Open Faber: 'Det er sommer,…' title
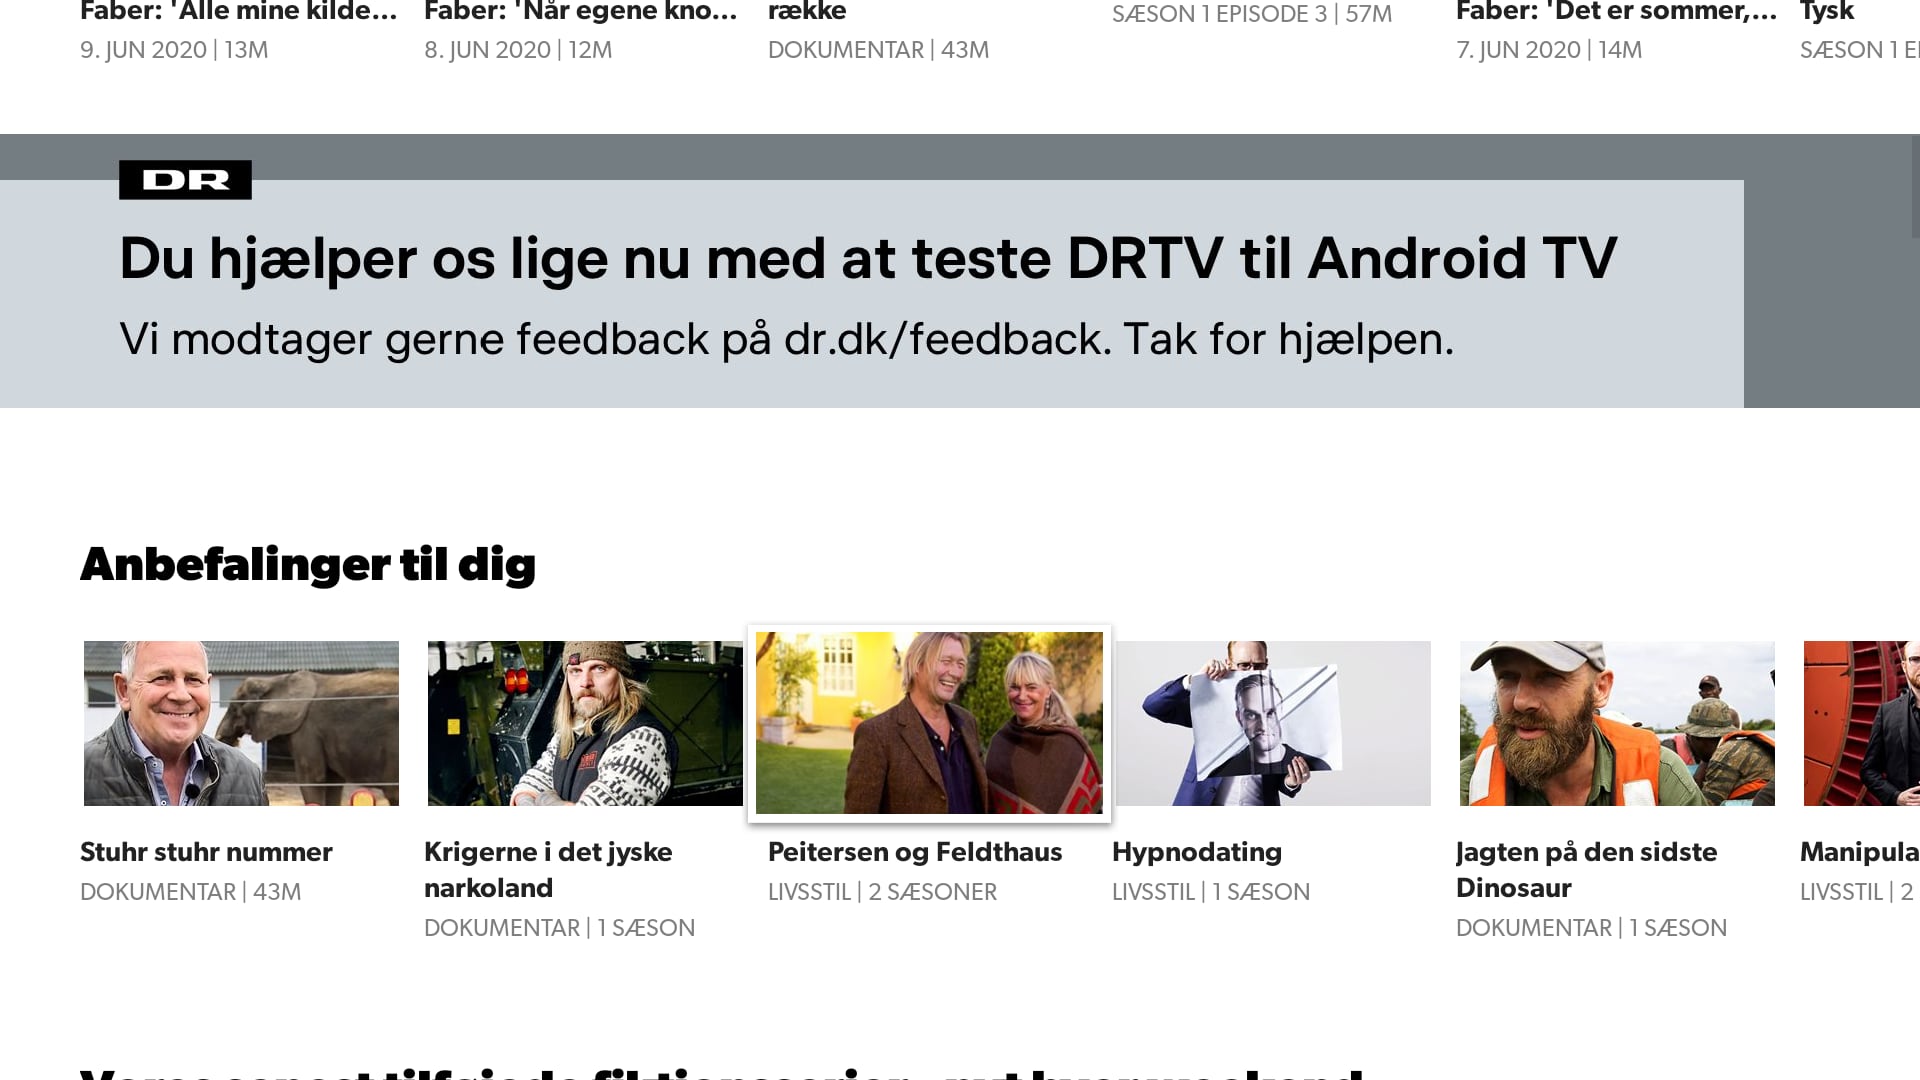Viewport: 1920px width, 1080px height. pyautogui.click(x=1617, y=12)
